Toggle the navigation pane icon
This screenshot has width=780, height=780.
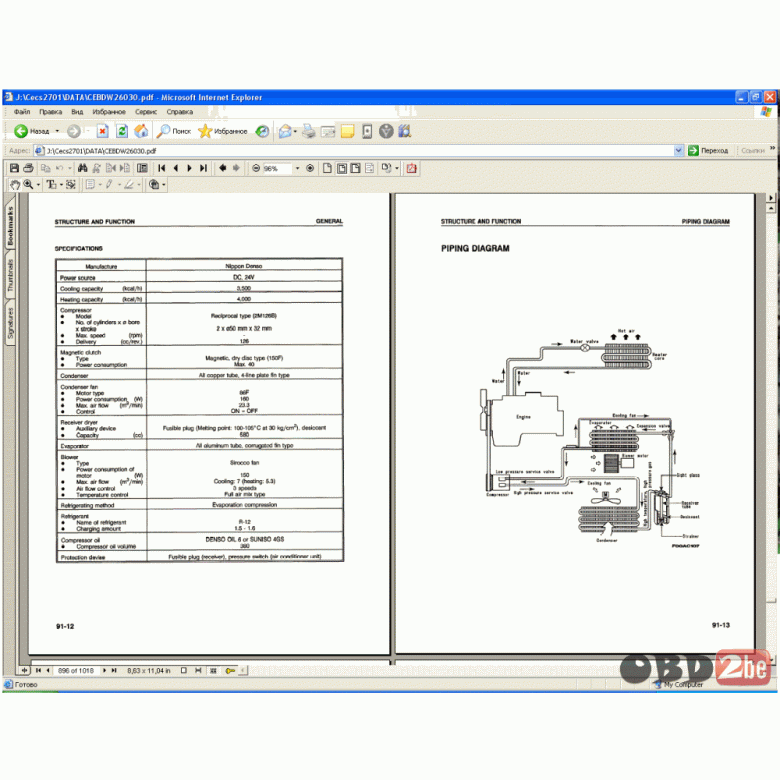point(142,168)
